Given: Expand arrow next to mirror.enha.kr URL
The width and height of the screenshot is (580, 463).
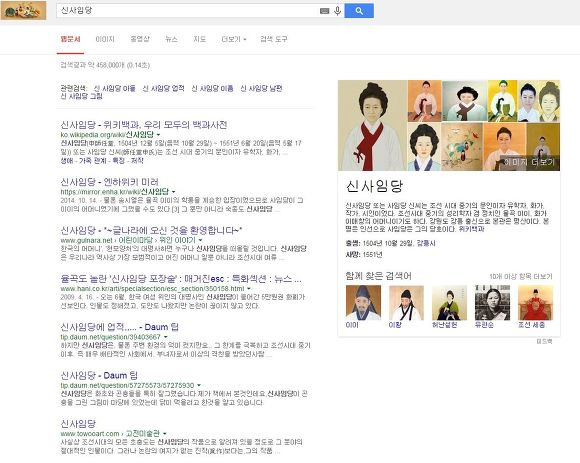Looking at the screenshot, I should 173,192.
